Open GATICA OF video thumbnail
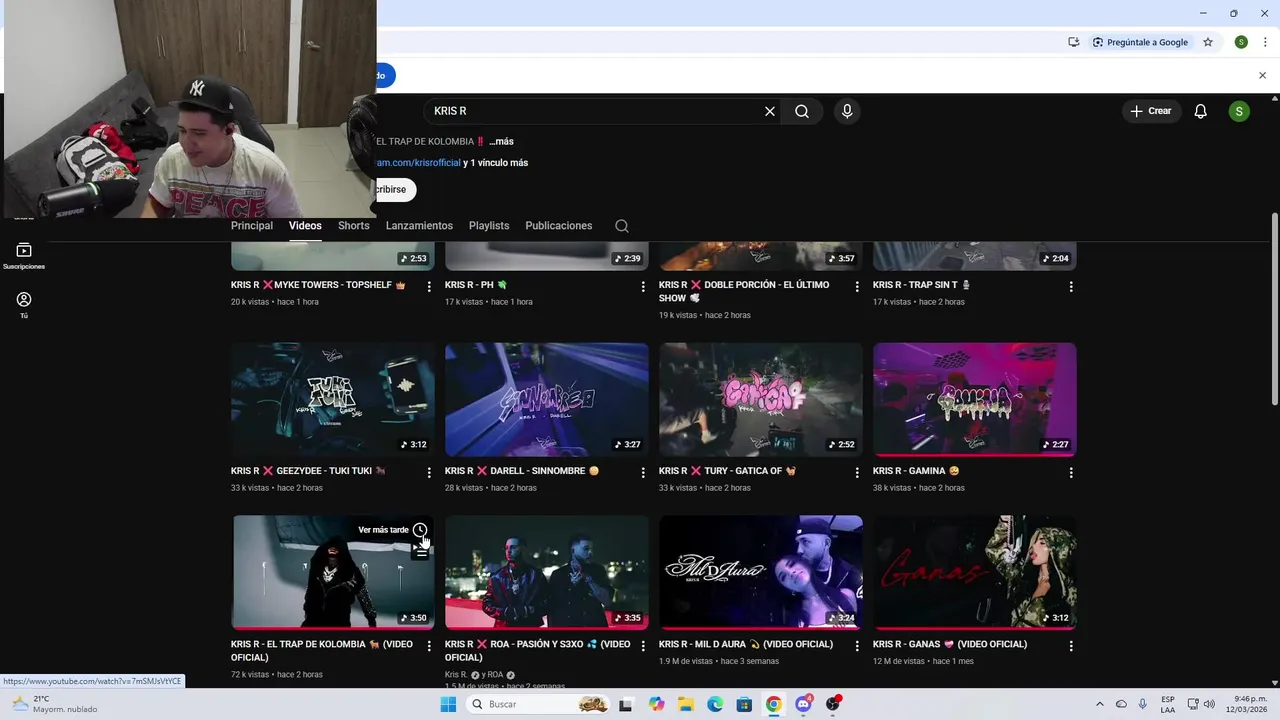This screenshot has width=1280, height=720. (761, 400)
